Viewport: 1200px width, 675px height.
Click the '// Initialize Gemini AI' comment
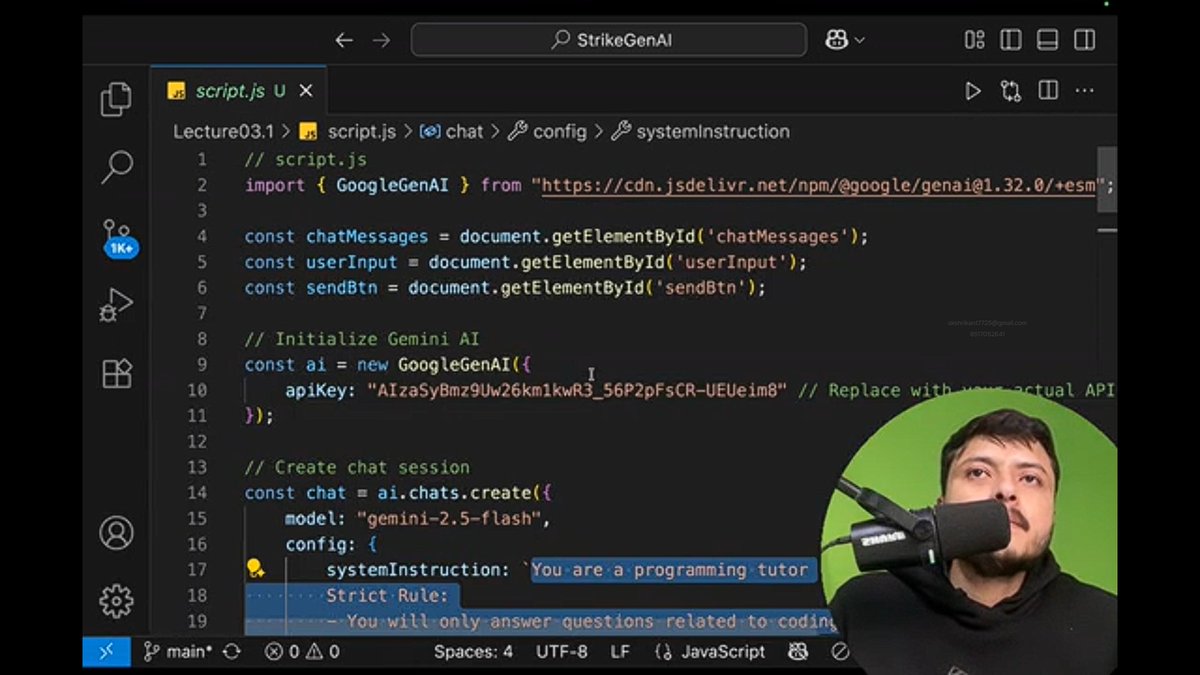(362, 339)
